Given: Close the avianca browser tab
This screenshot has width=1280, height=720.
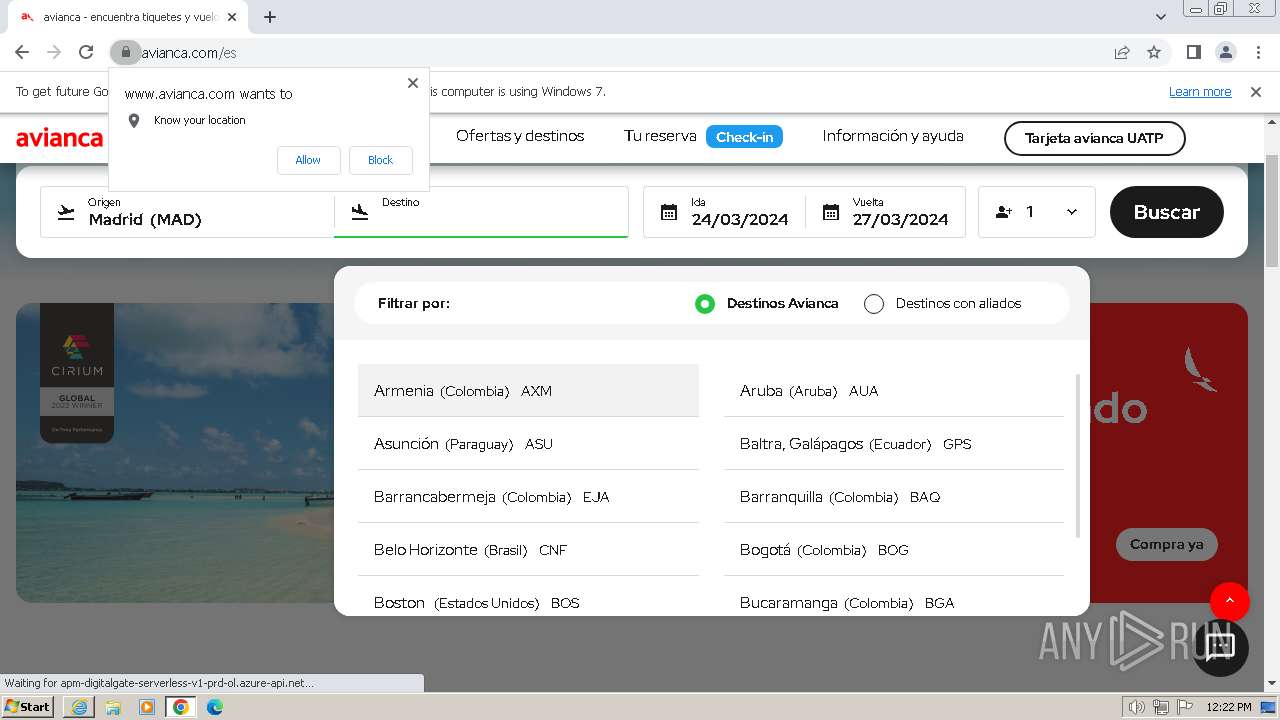Looking at the screenshot, I should (x=232, y=17).
